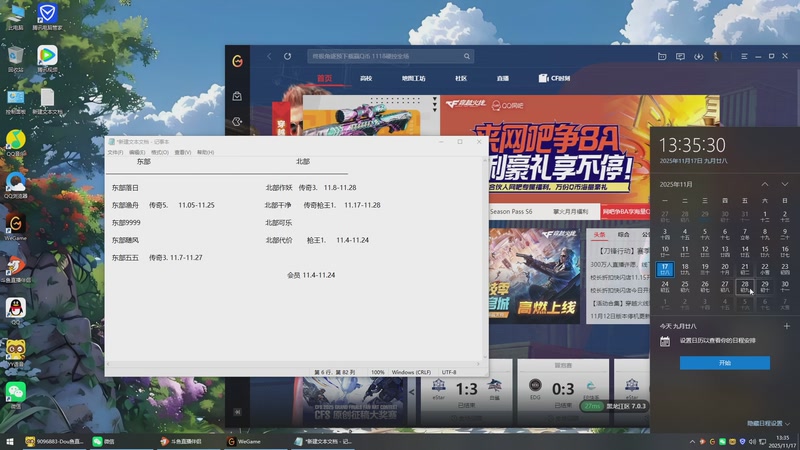Select the Season Pass S6 tab
The image size is (800, 450).
pos(511,211)
